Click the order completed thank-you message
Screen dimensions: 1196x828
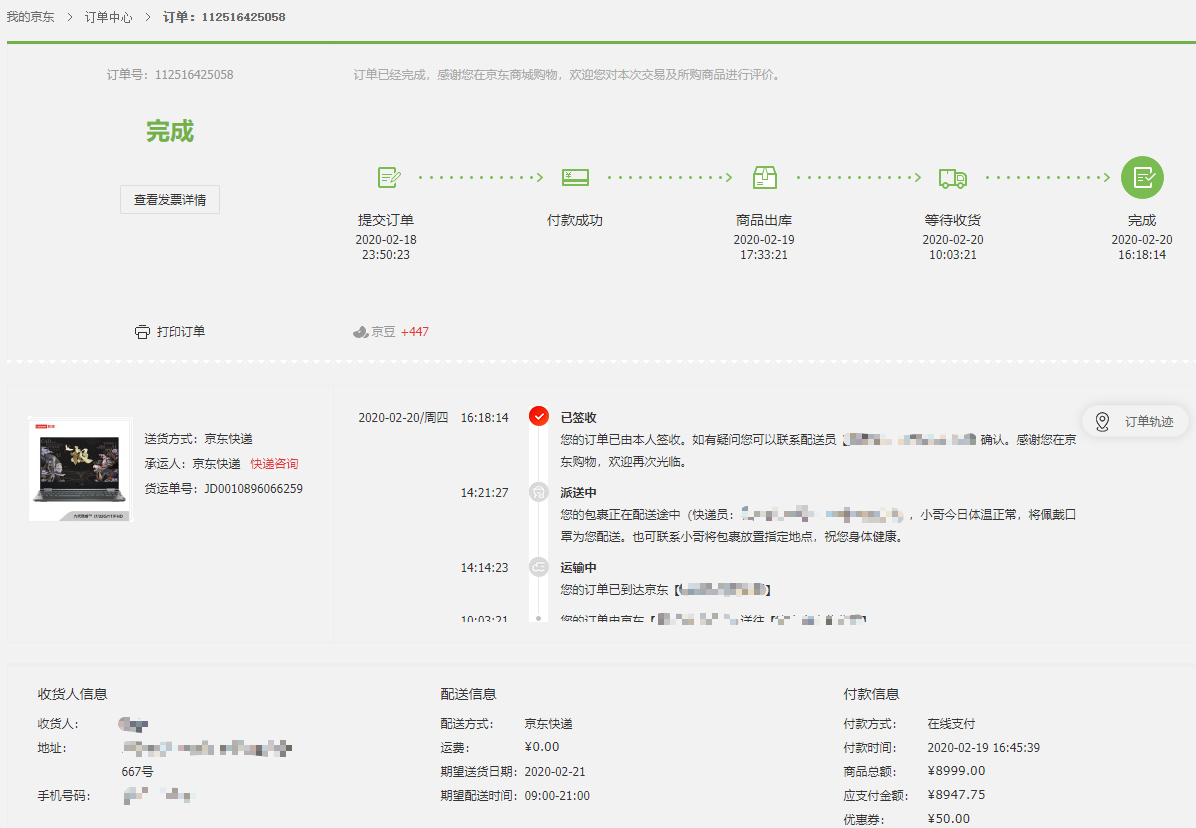[x=567, y=75]
